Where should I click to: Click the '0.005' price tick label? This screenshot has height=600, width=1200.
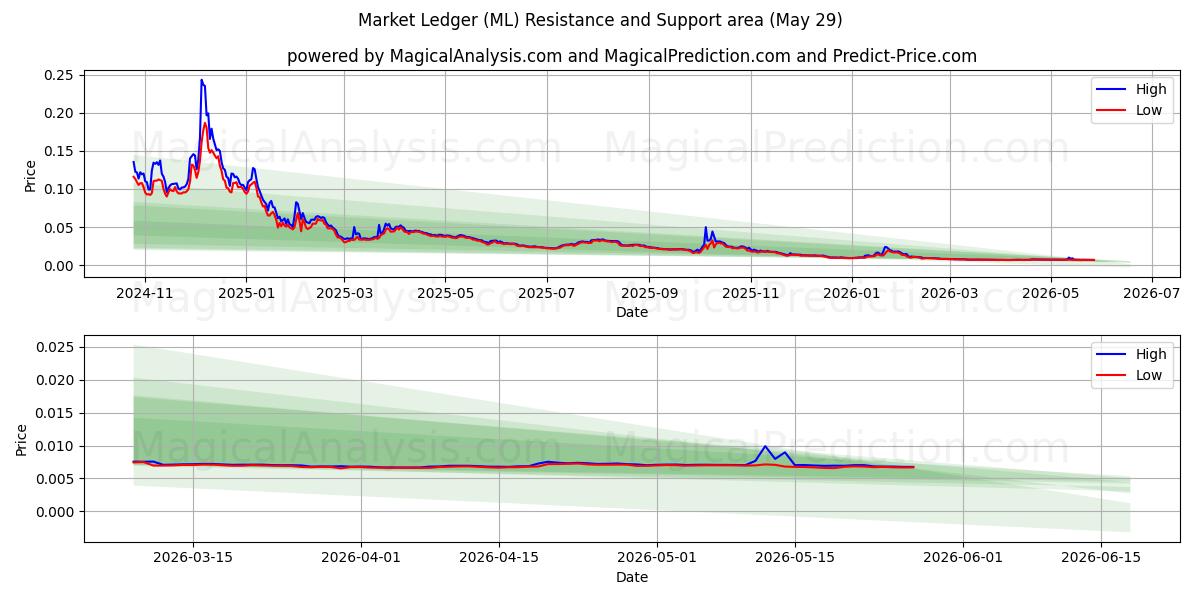[55, 479]
